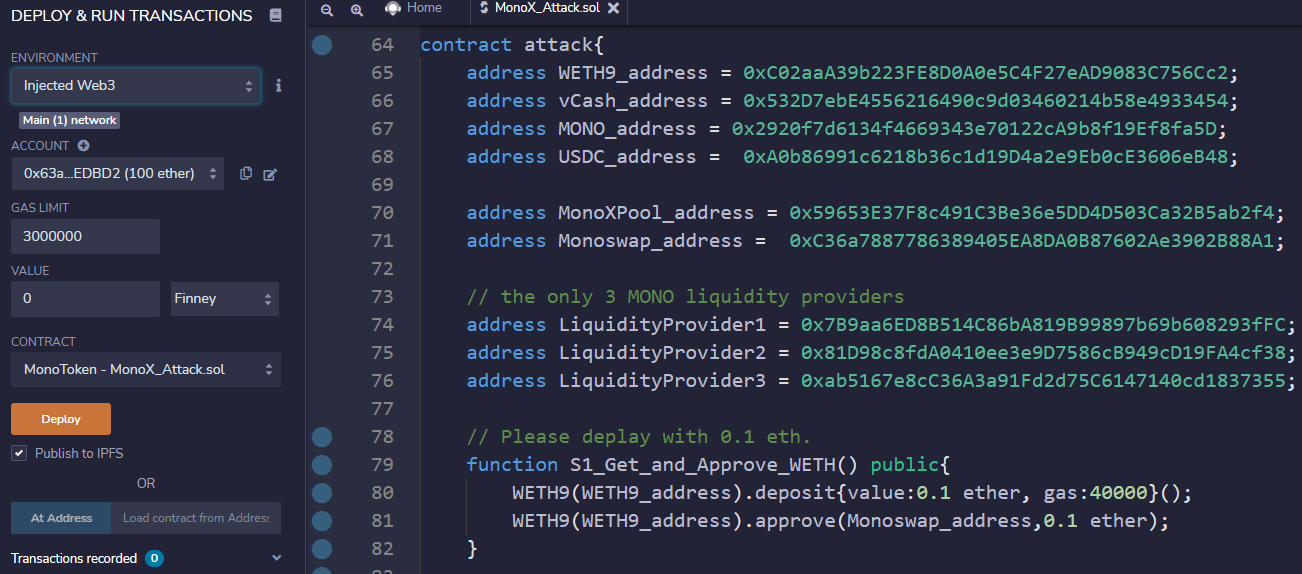Click the USDC_address declaration line
Screen dimensions: 1302x574
852,157
